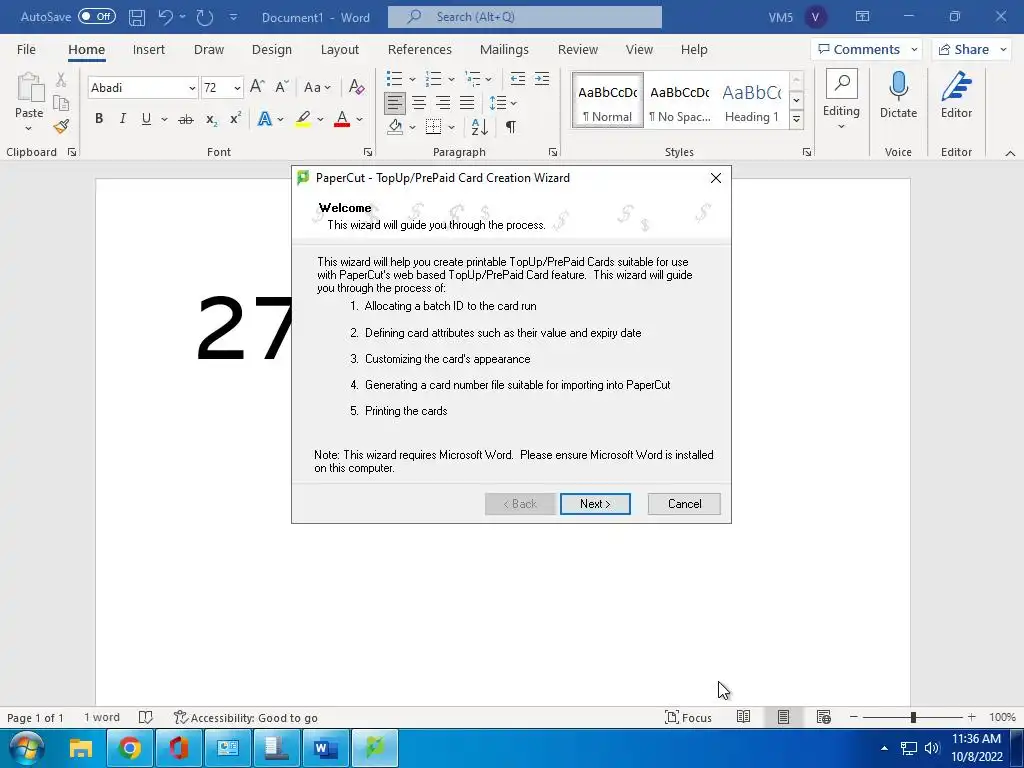Click Next in the PaperCut wizard

pyautogui.click(x=595, y=504)
